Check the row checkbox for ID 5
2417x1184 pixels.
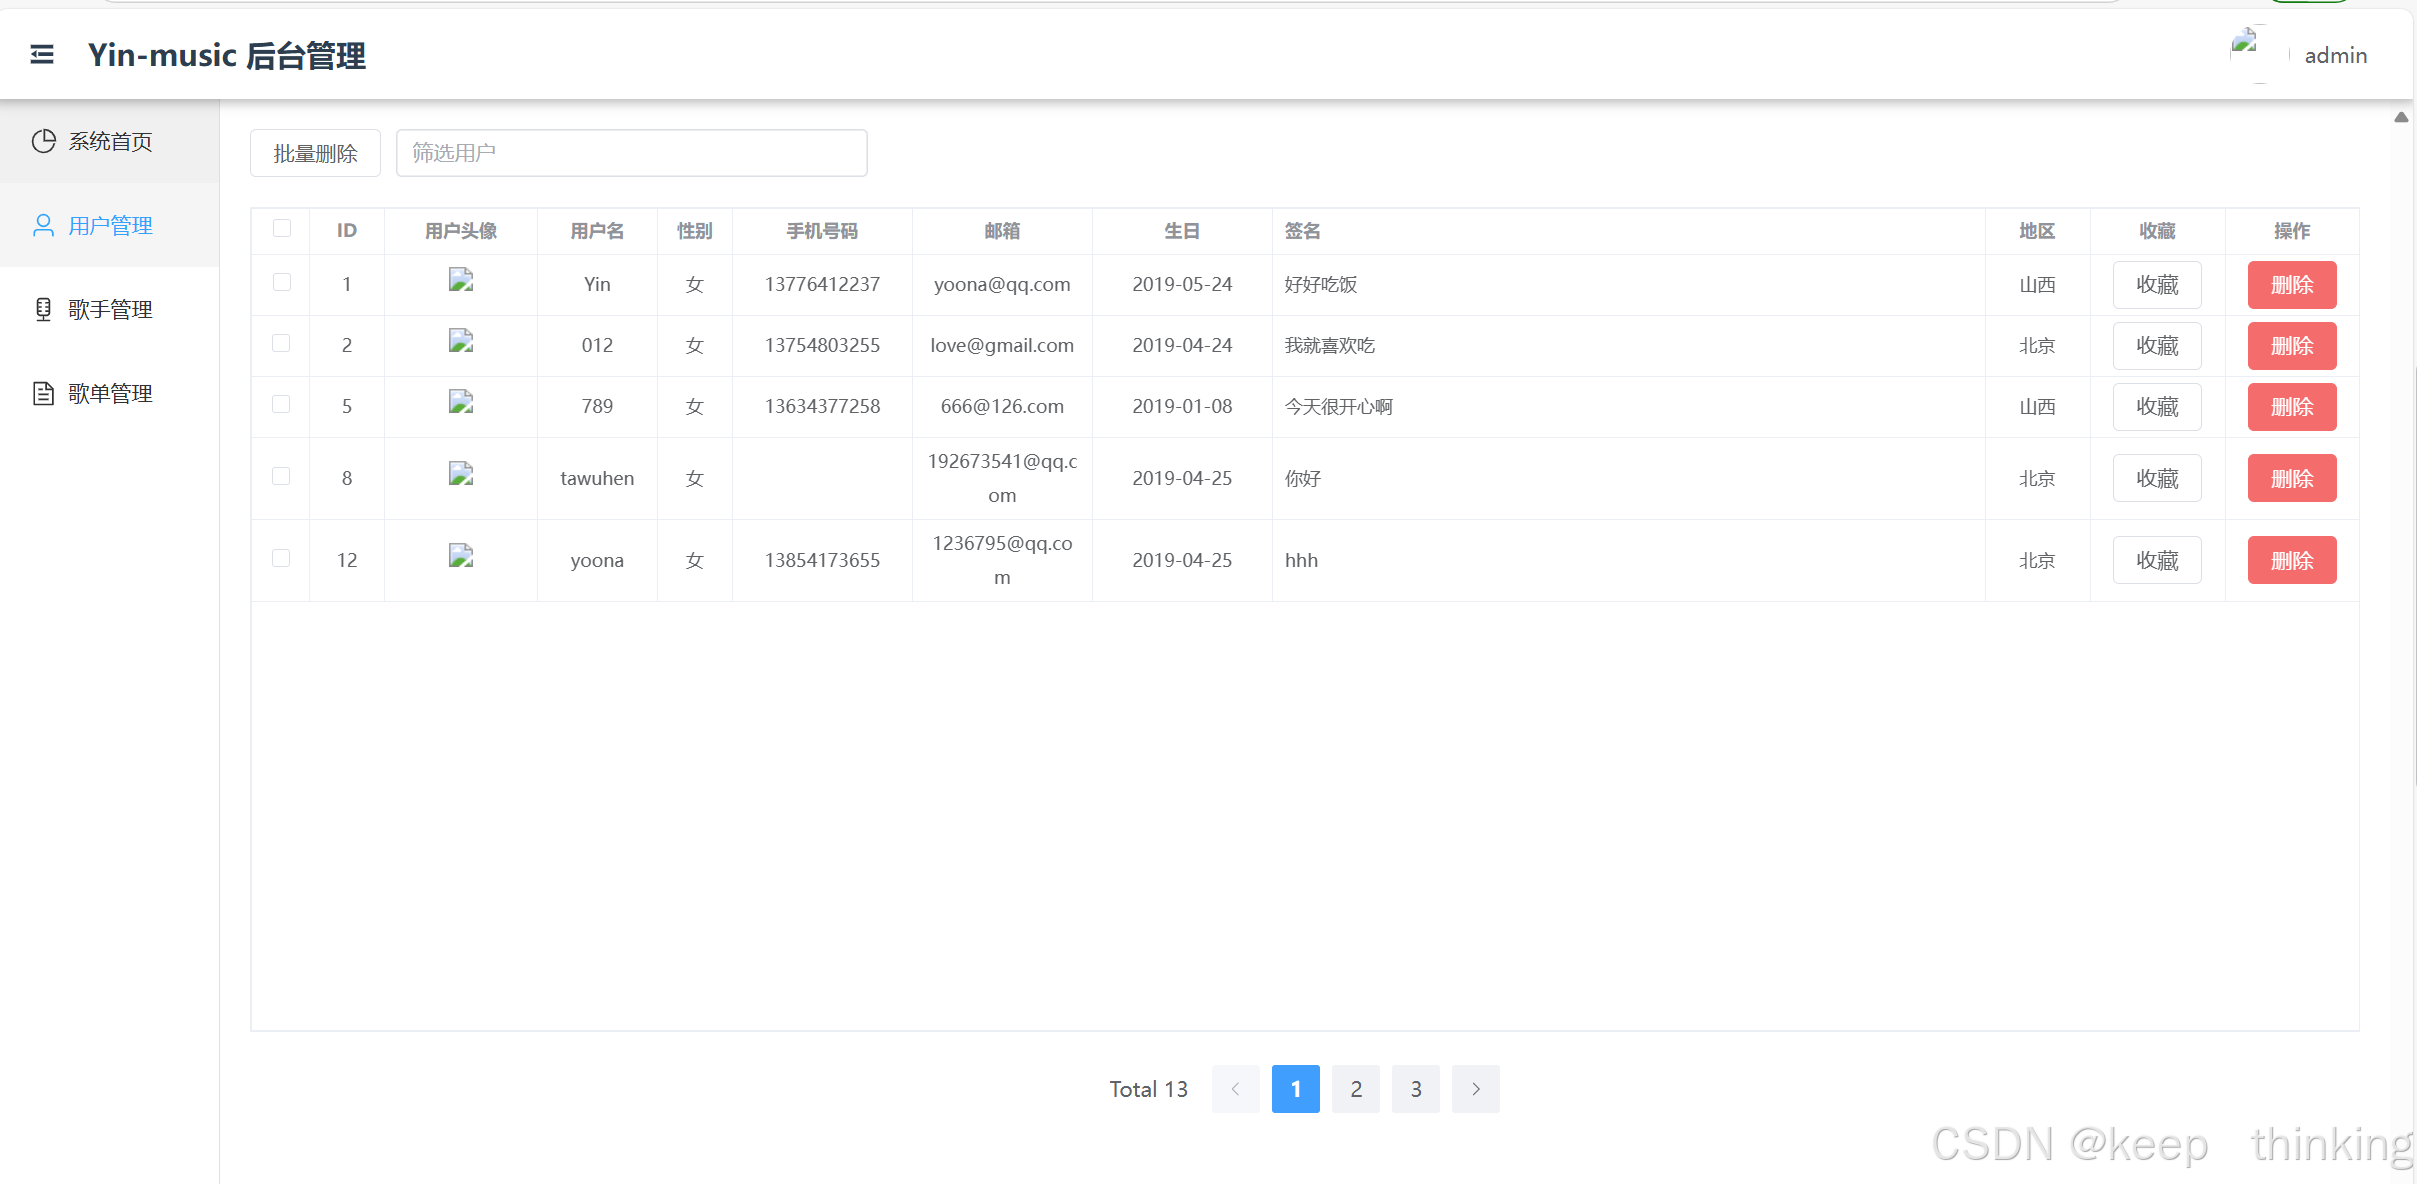(282, 404)
